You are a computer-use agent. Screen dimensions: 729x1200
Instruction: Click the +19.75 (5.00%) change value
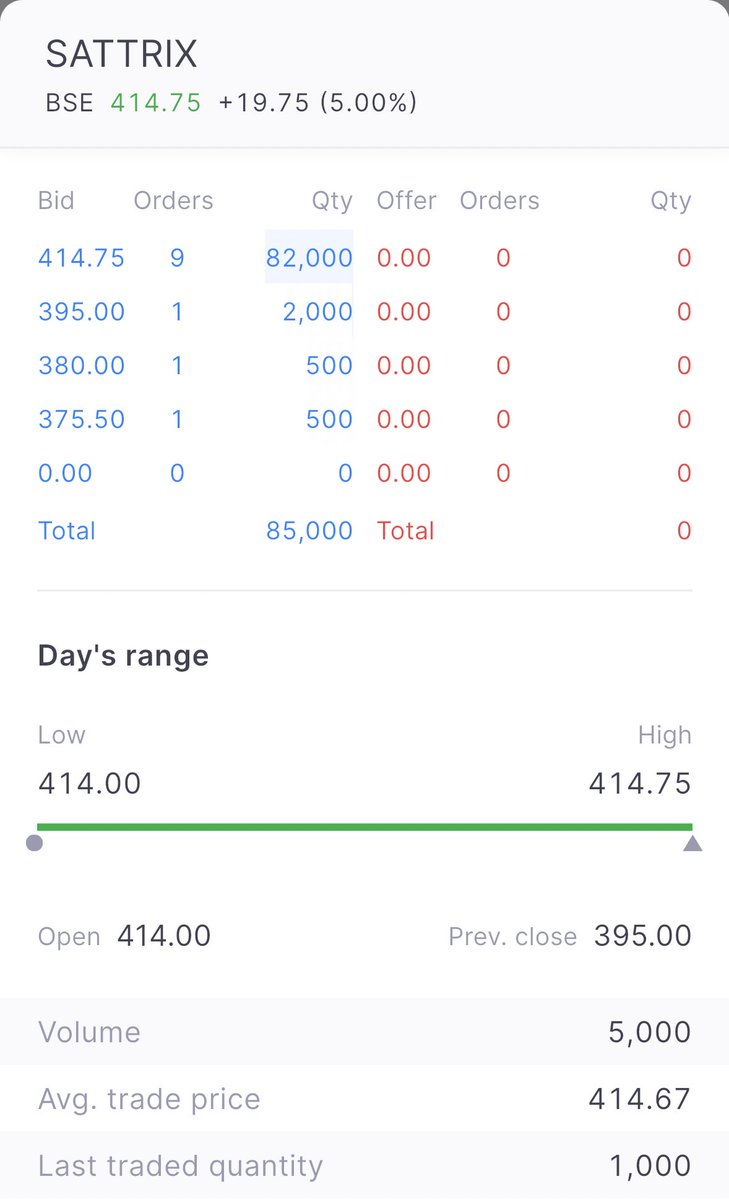click(x=318, y=102)
